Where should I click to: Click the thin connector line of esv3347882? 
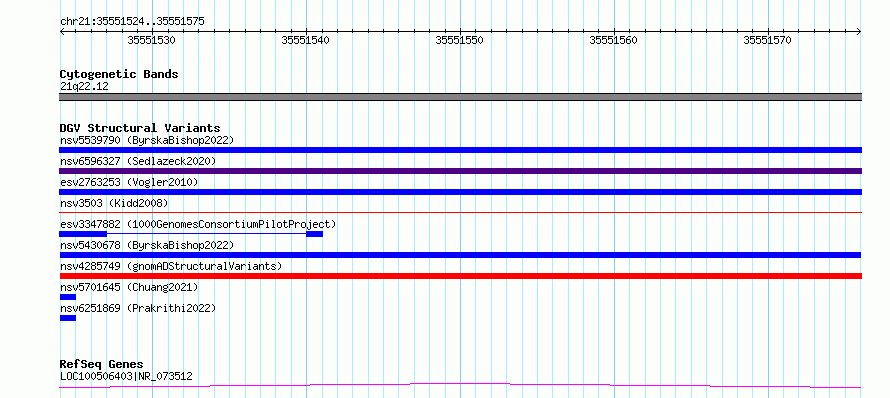pos(207,234)
